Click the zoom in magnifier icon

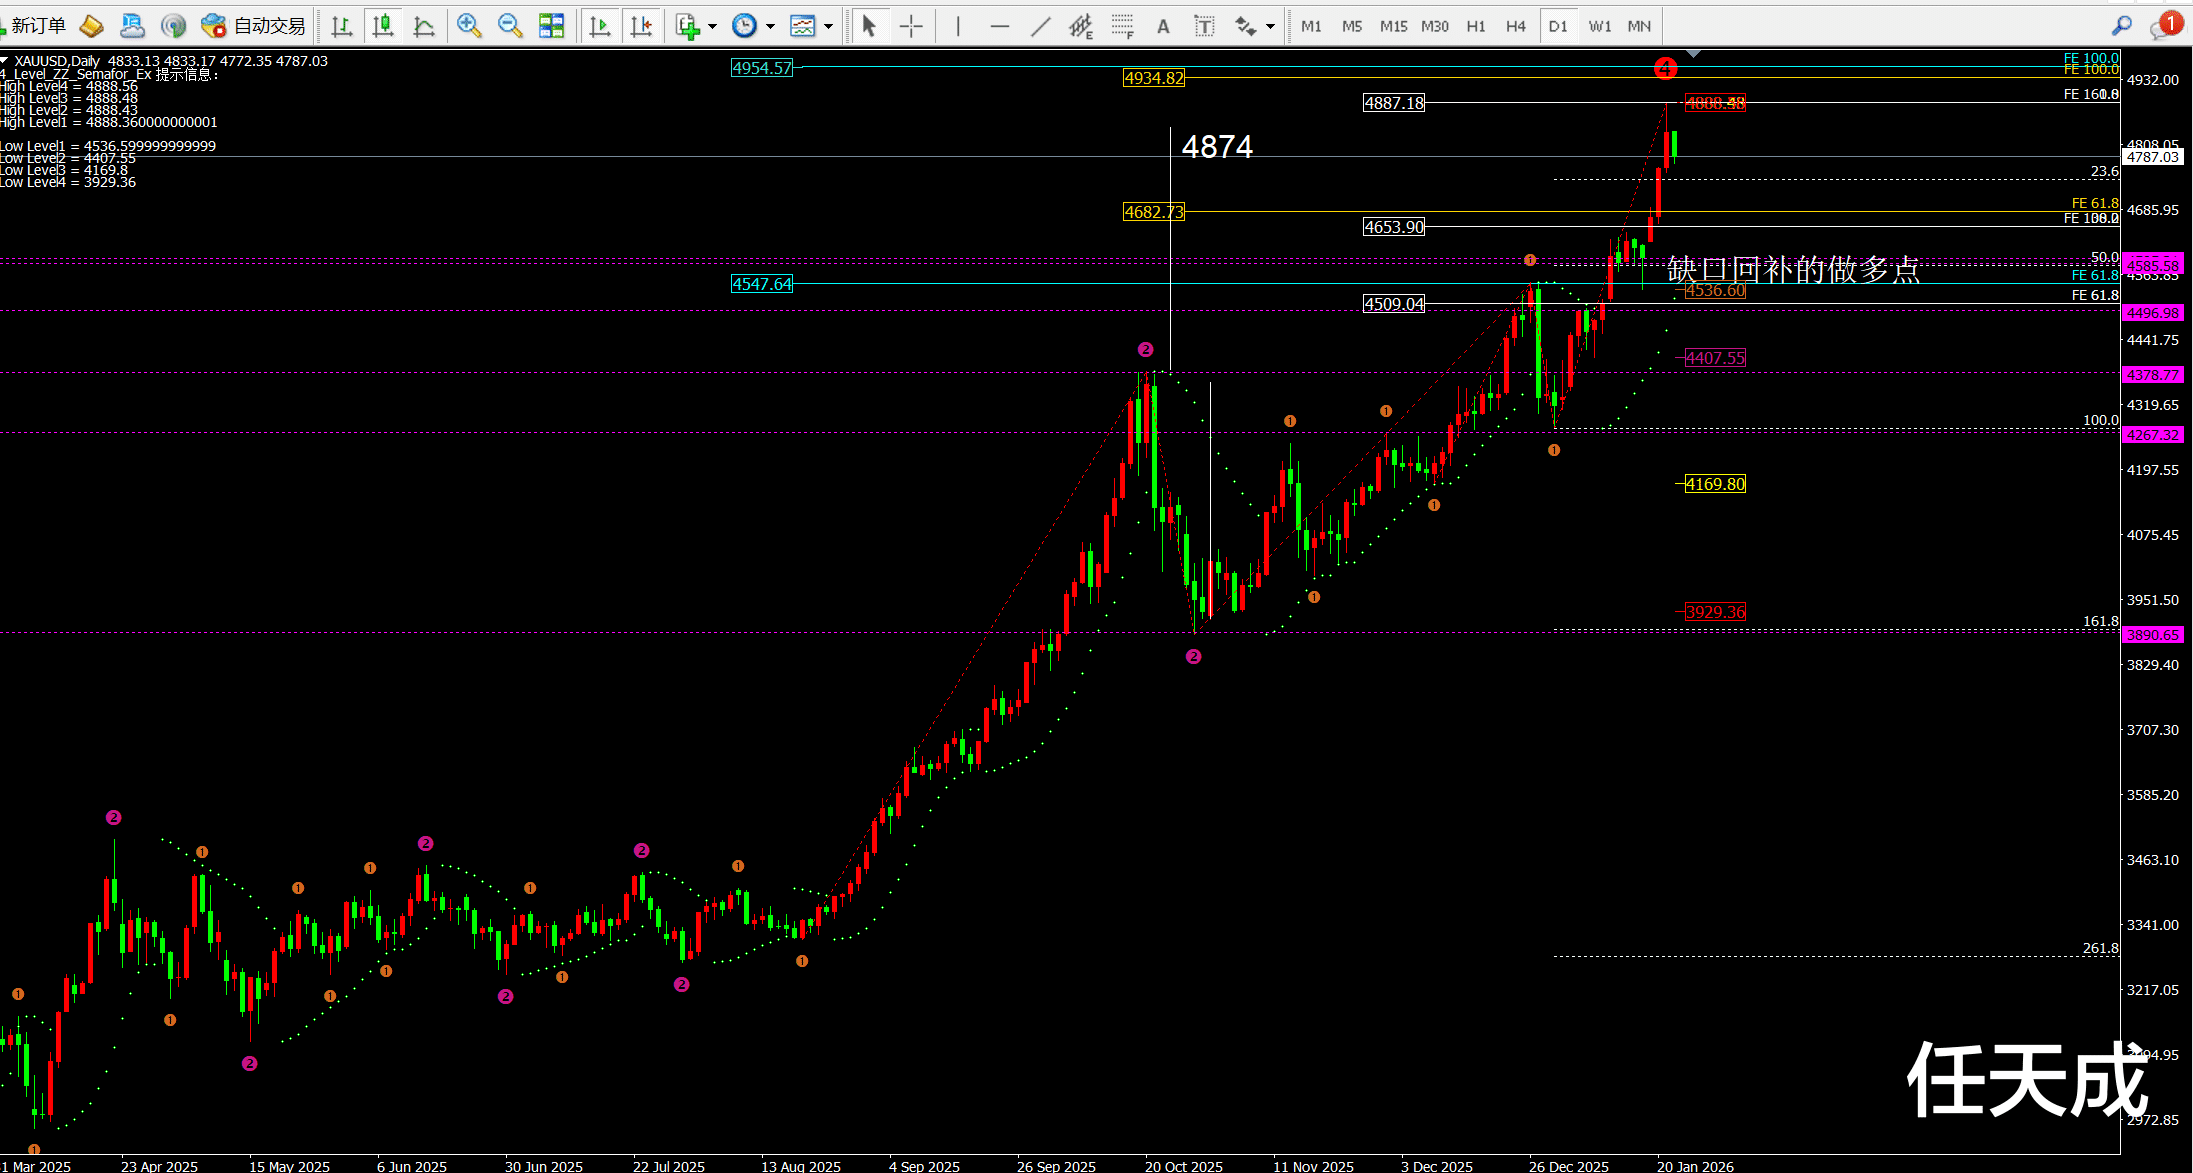tap(468, 26)
